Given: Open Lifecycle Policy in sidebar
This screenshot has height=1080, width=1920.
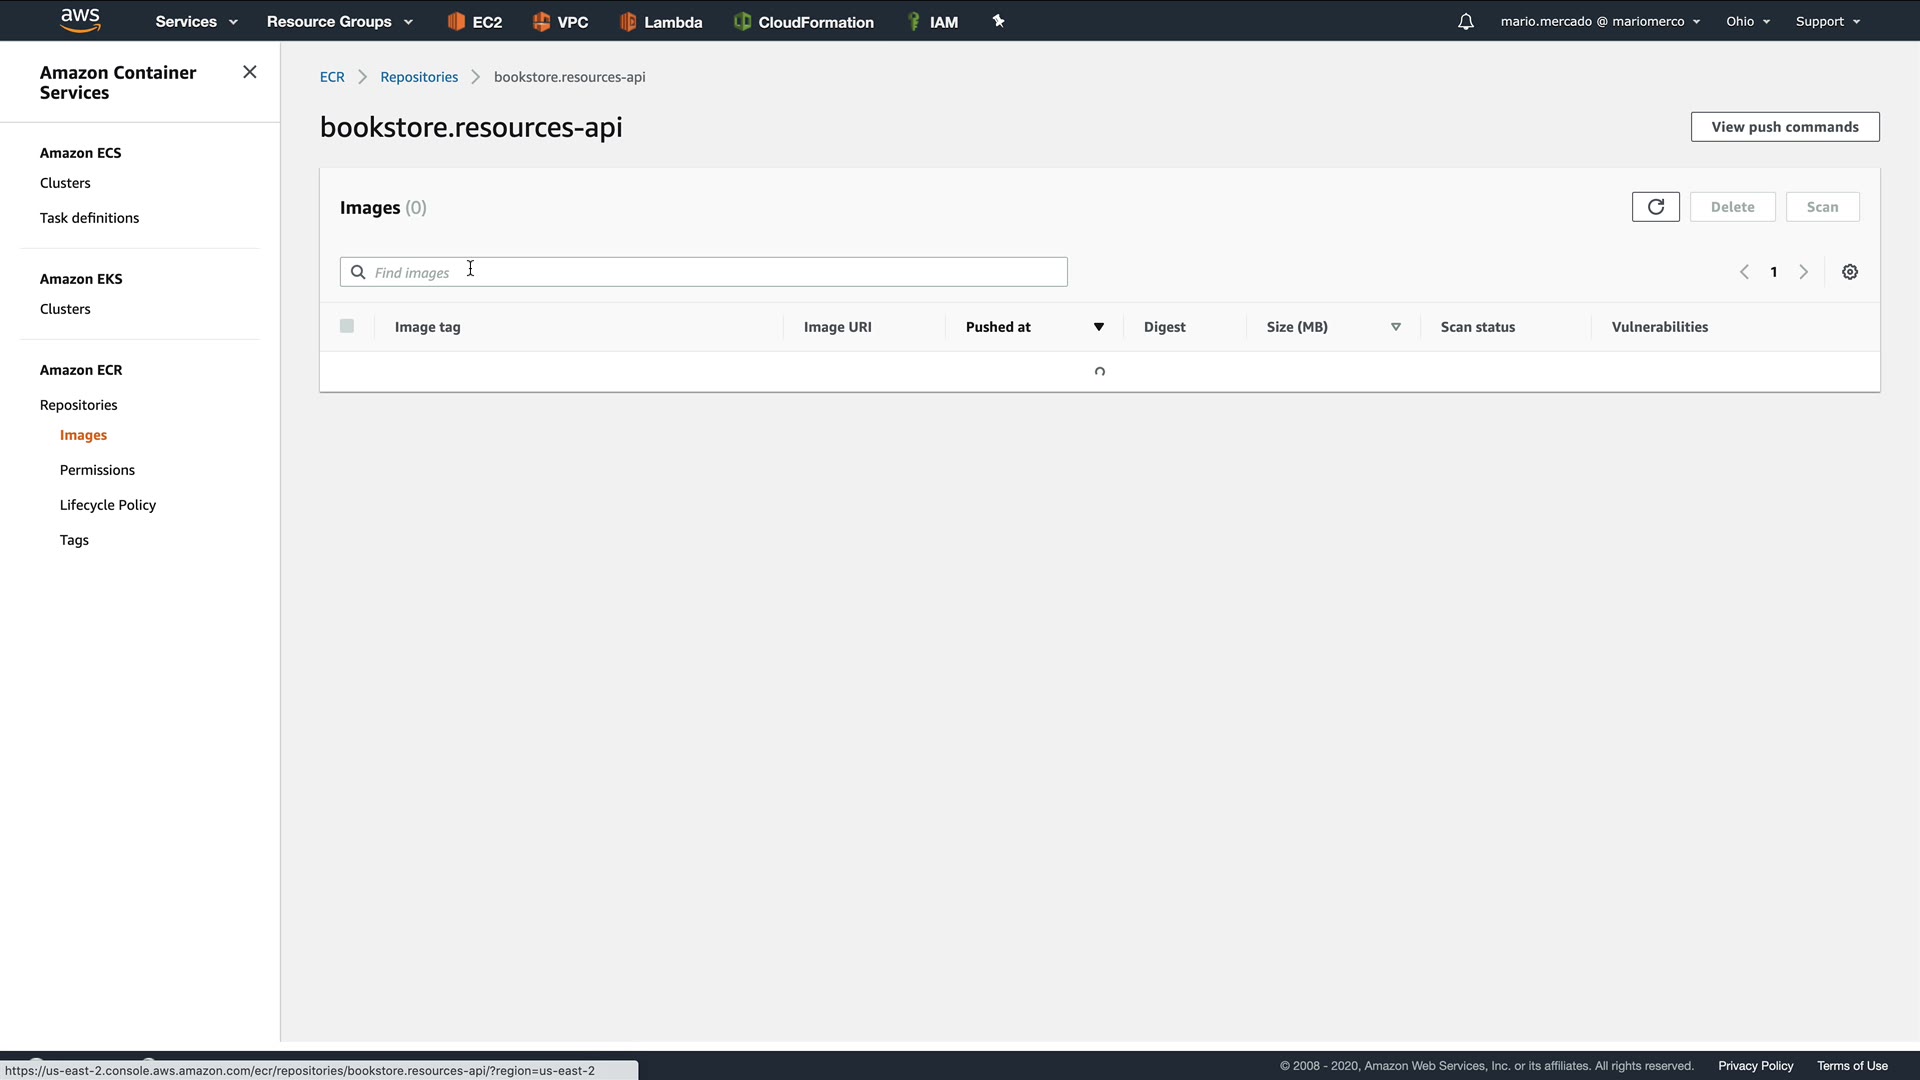Looking at the screenshot, I should 108,505.
